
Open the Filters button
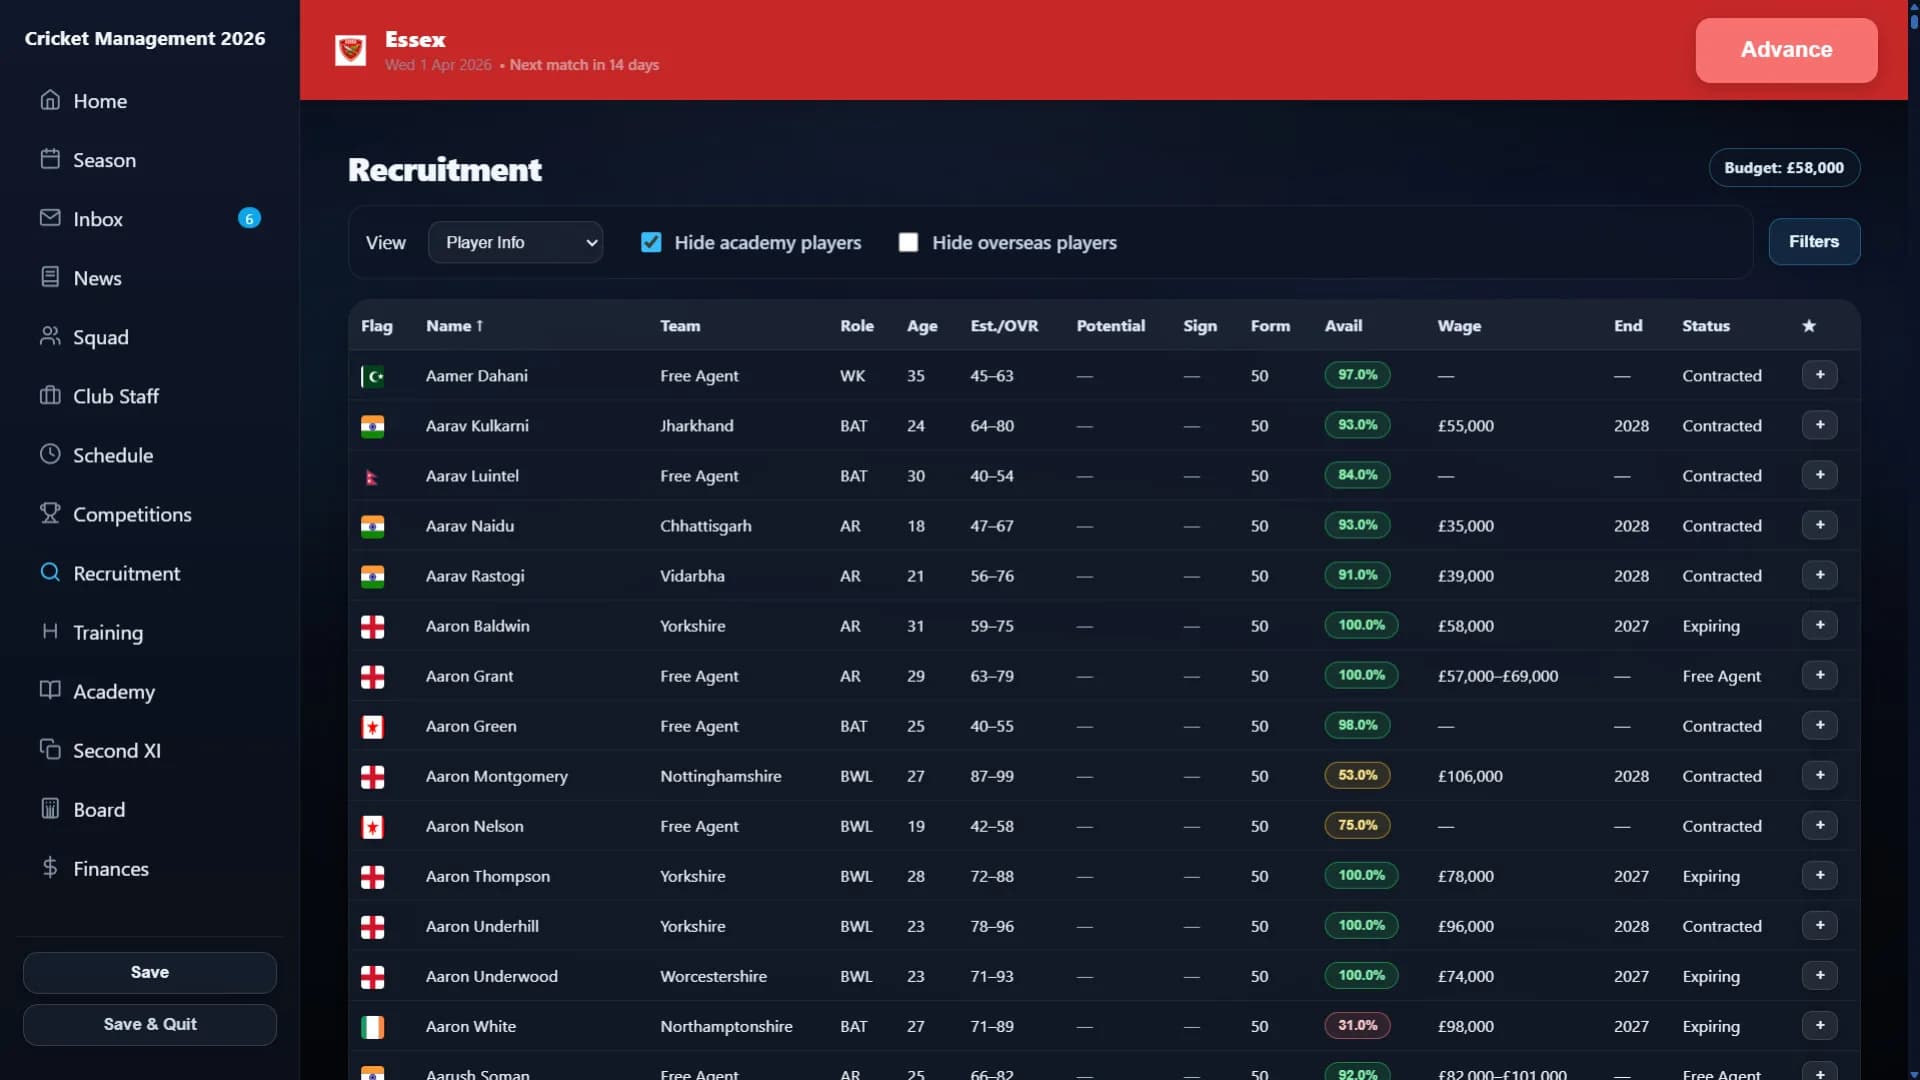tap(1814, 241)
